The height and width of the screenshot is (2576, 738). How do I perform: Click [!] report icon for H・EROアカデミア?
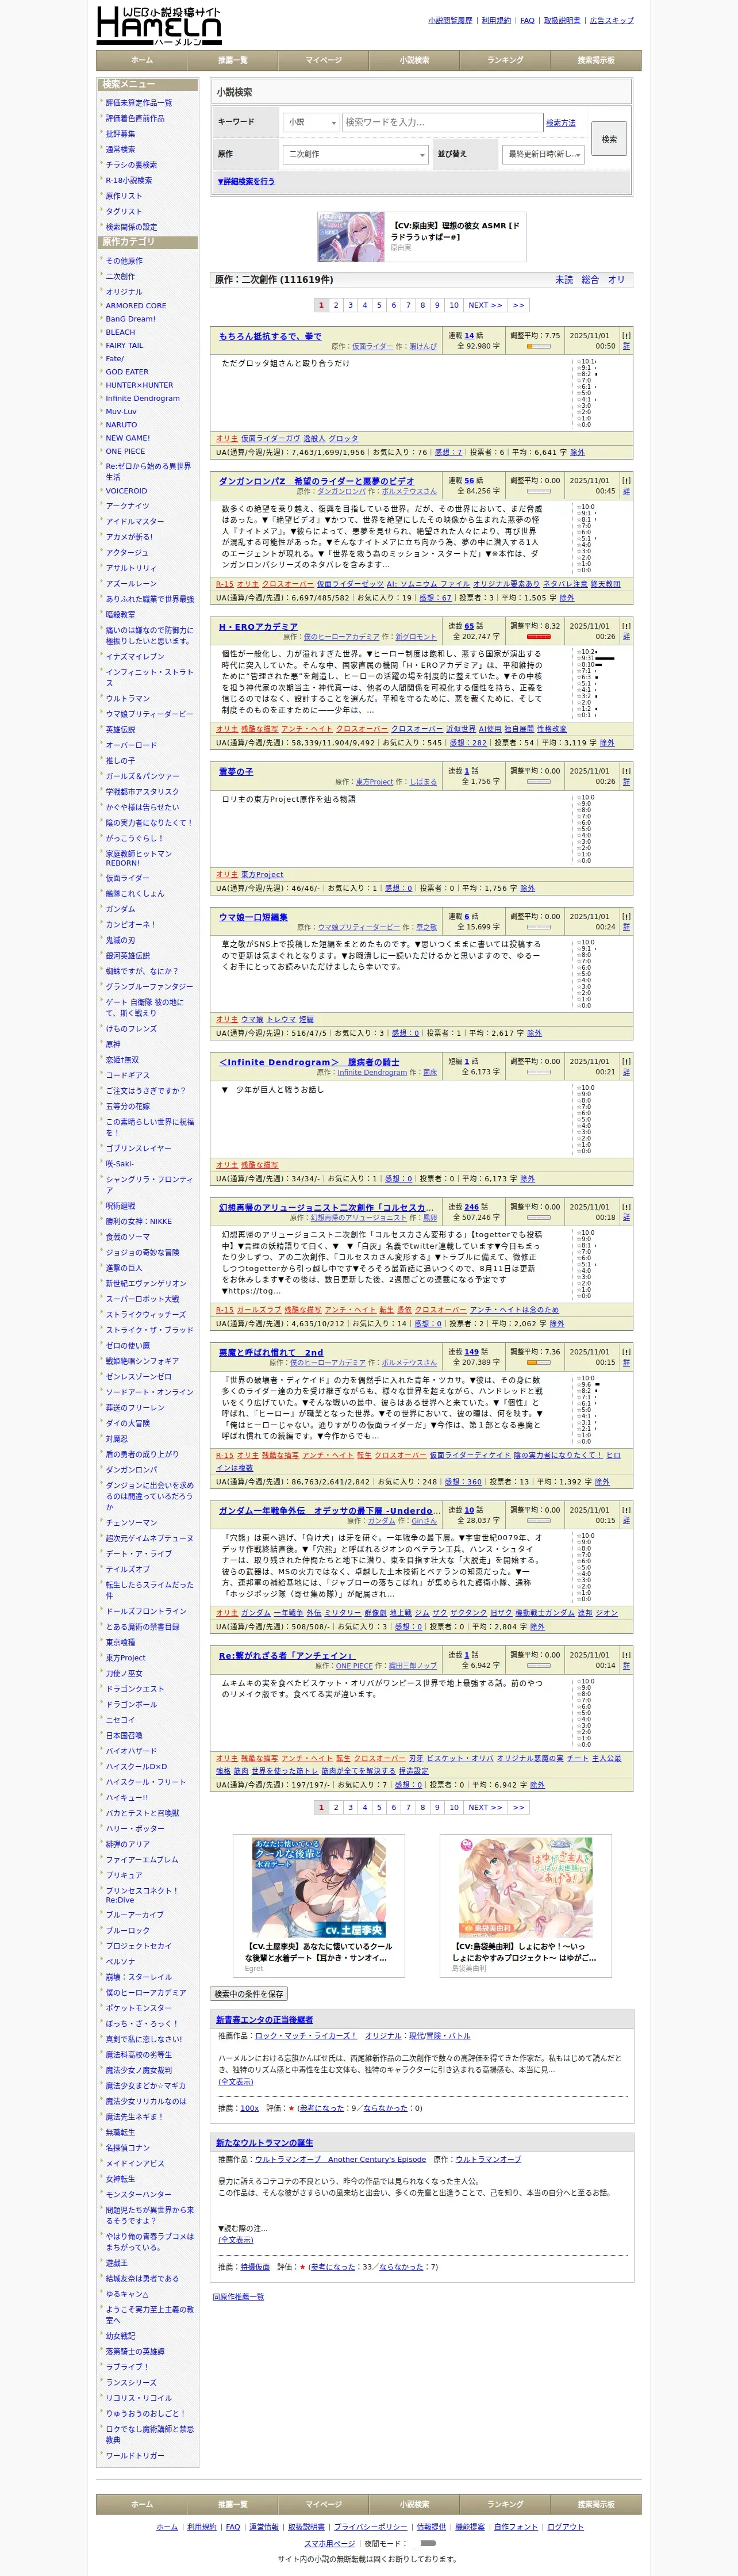[626, 626]
